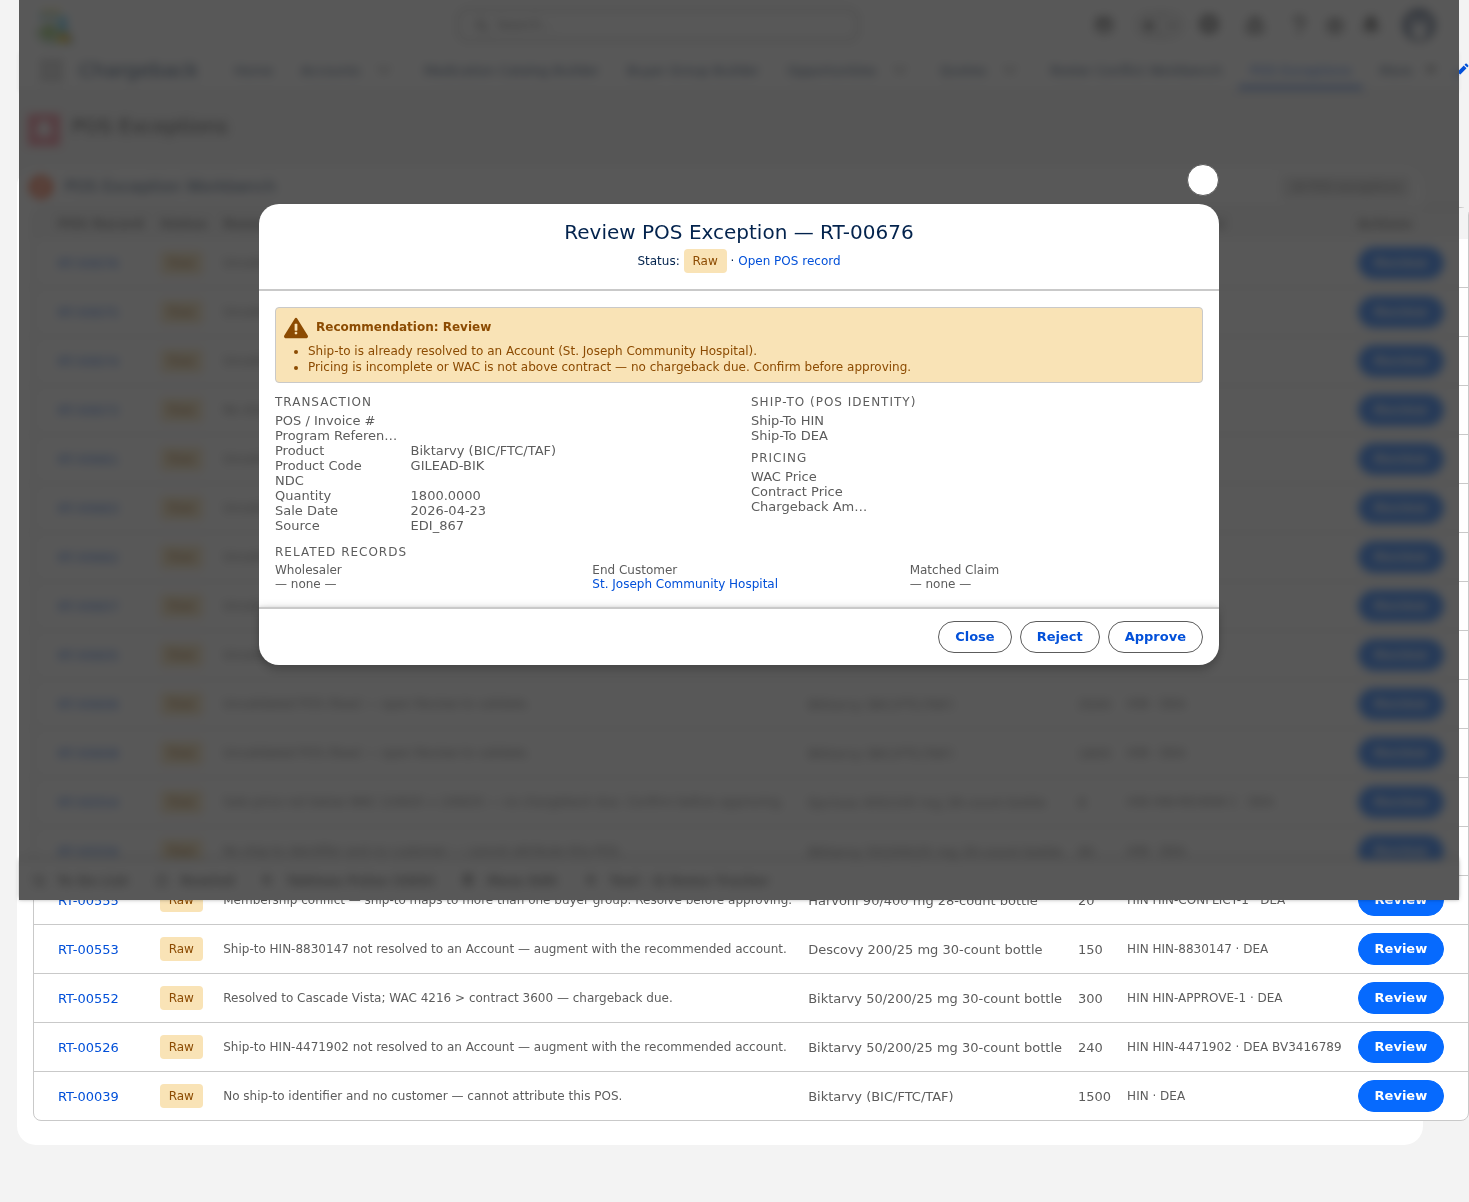
Task: Dismiss the modal with the round close icon
Action: (x=1202, y=180)
